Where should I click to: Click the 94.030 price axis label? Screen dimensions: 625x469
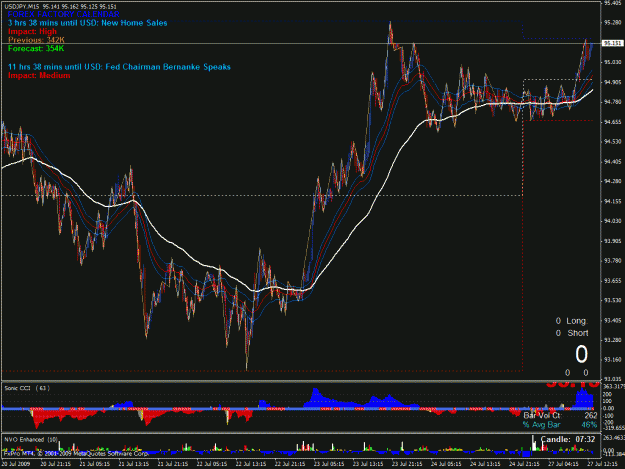coord(613,221)
